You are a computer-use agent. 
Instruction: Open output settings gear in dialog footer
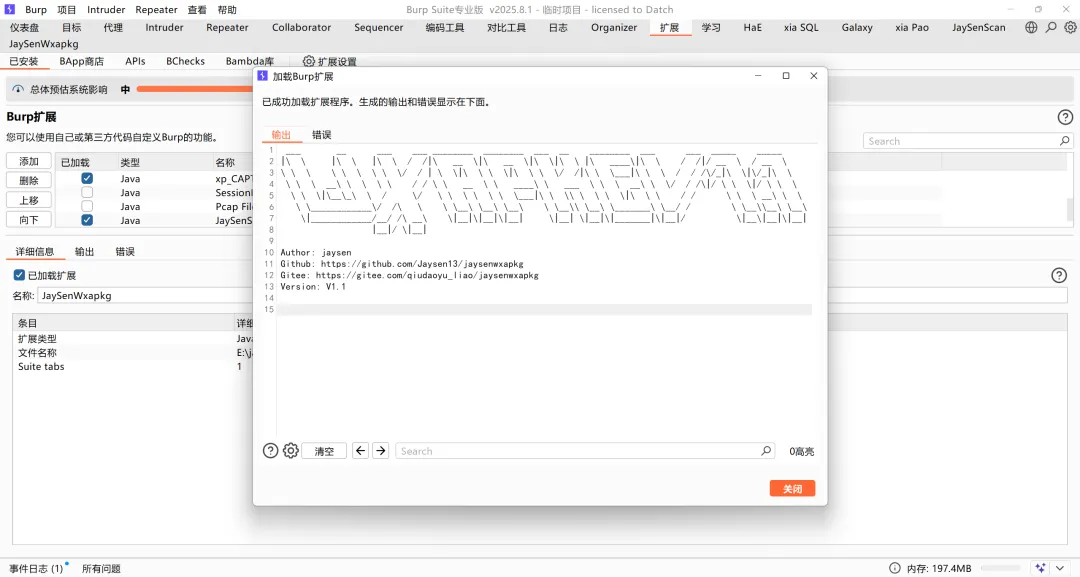coord(291,450)
